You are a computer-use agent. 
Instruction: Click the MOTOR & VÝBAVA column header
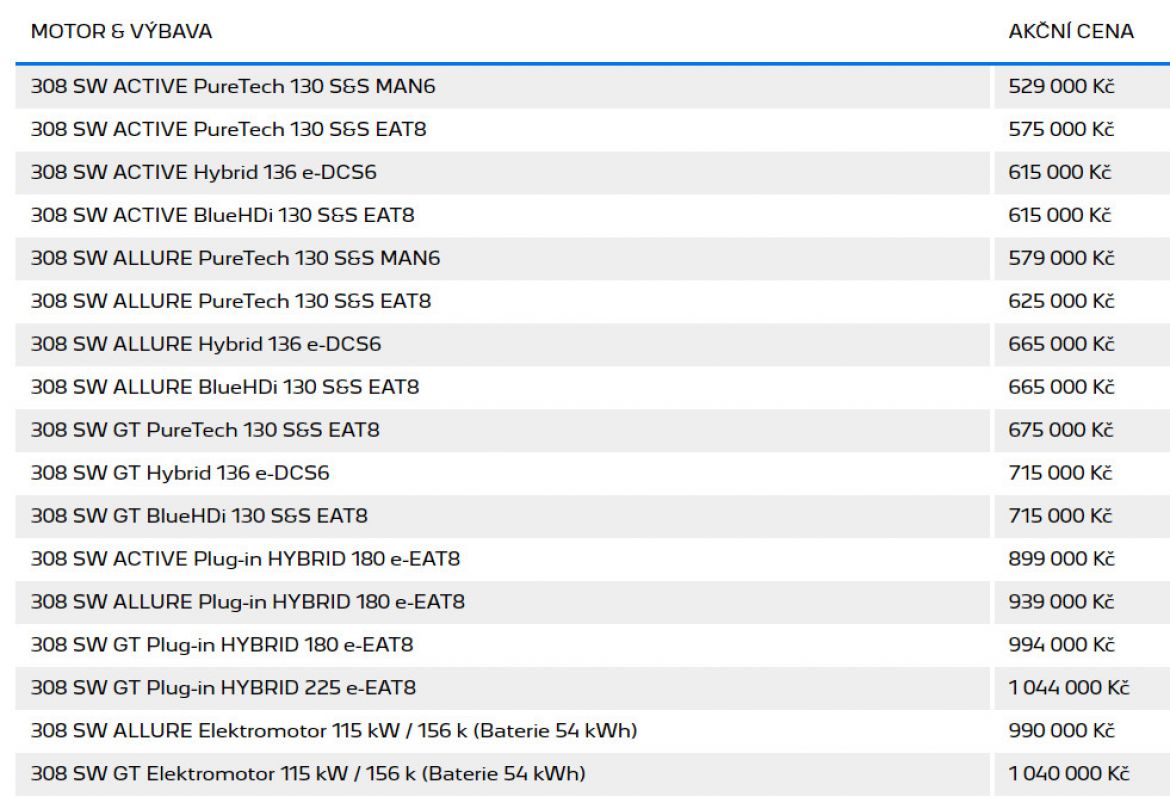pos(121,32)
